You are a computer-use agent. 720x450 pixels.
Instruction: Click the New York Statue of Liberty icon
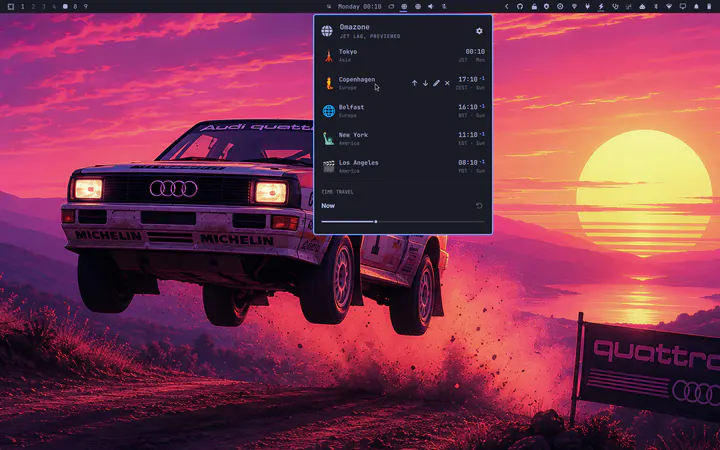[328, 139]
